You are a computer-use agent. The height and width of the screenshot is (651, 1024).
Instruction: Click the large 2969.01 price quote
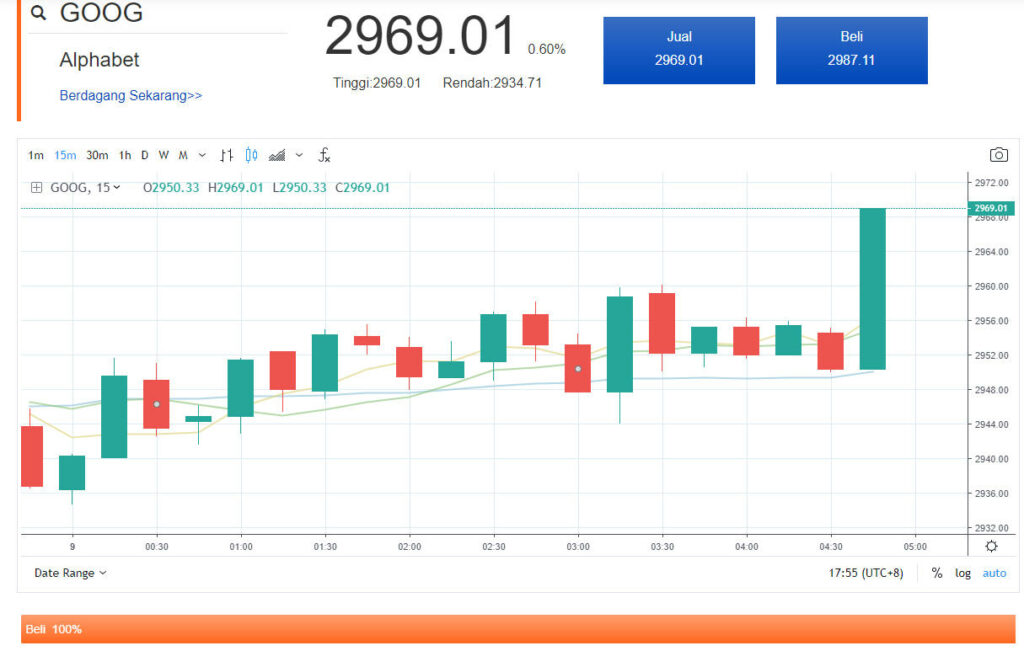click(420, 36)
